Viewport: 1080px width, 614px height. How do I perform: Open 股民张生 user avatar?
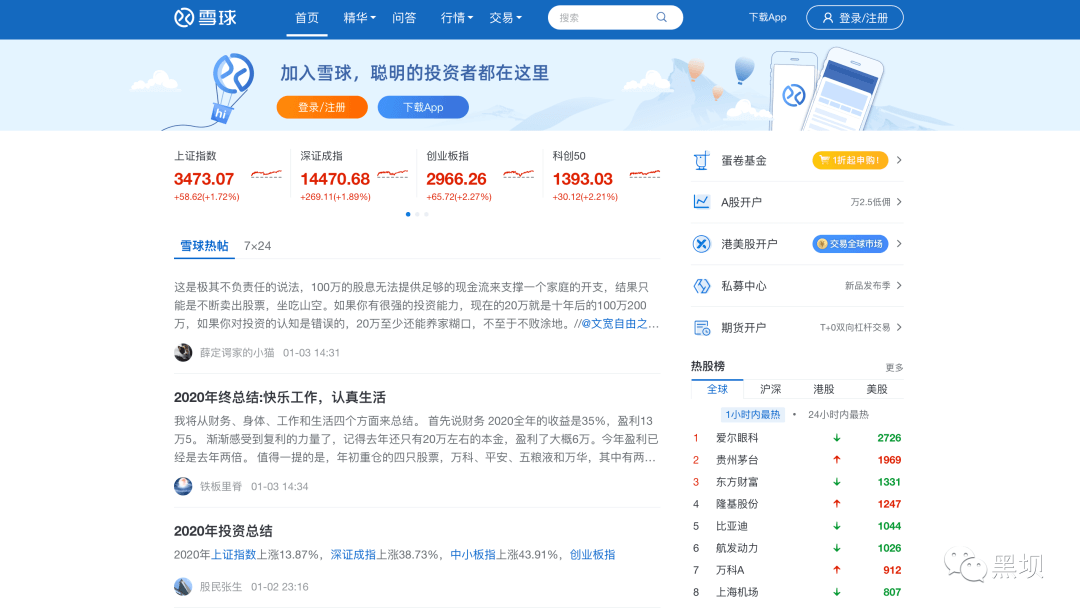pyautogui.click(x=183, y=586)
